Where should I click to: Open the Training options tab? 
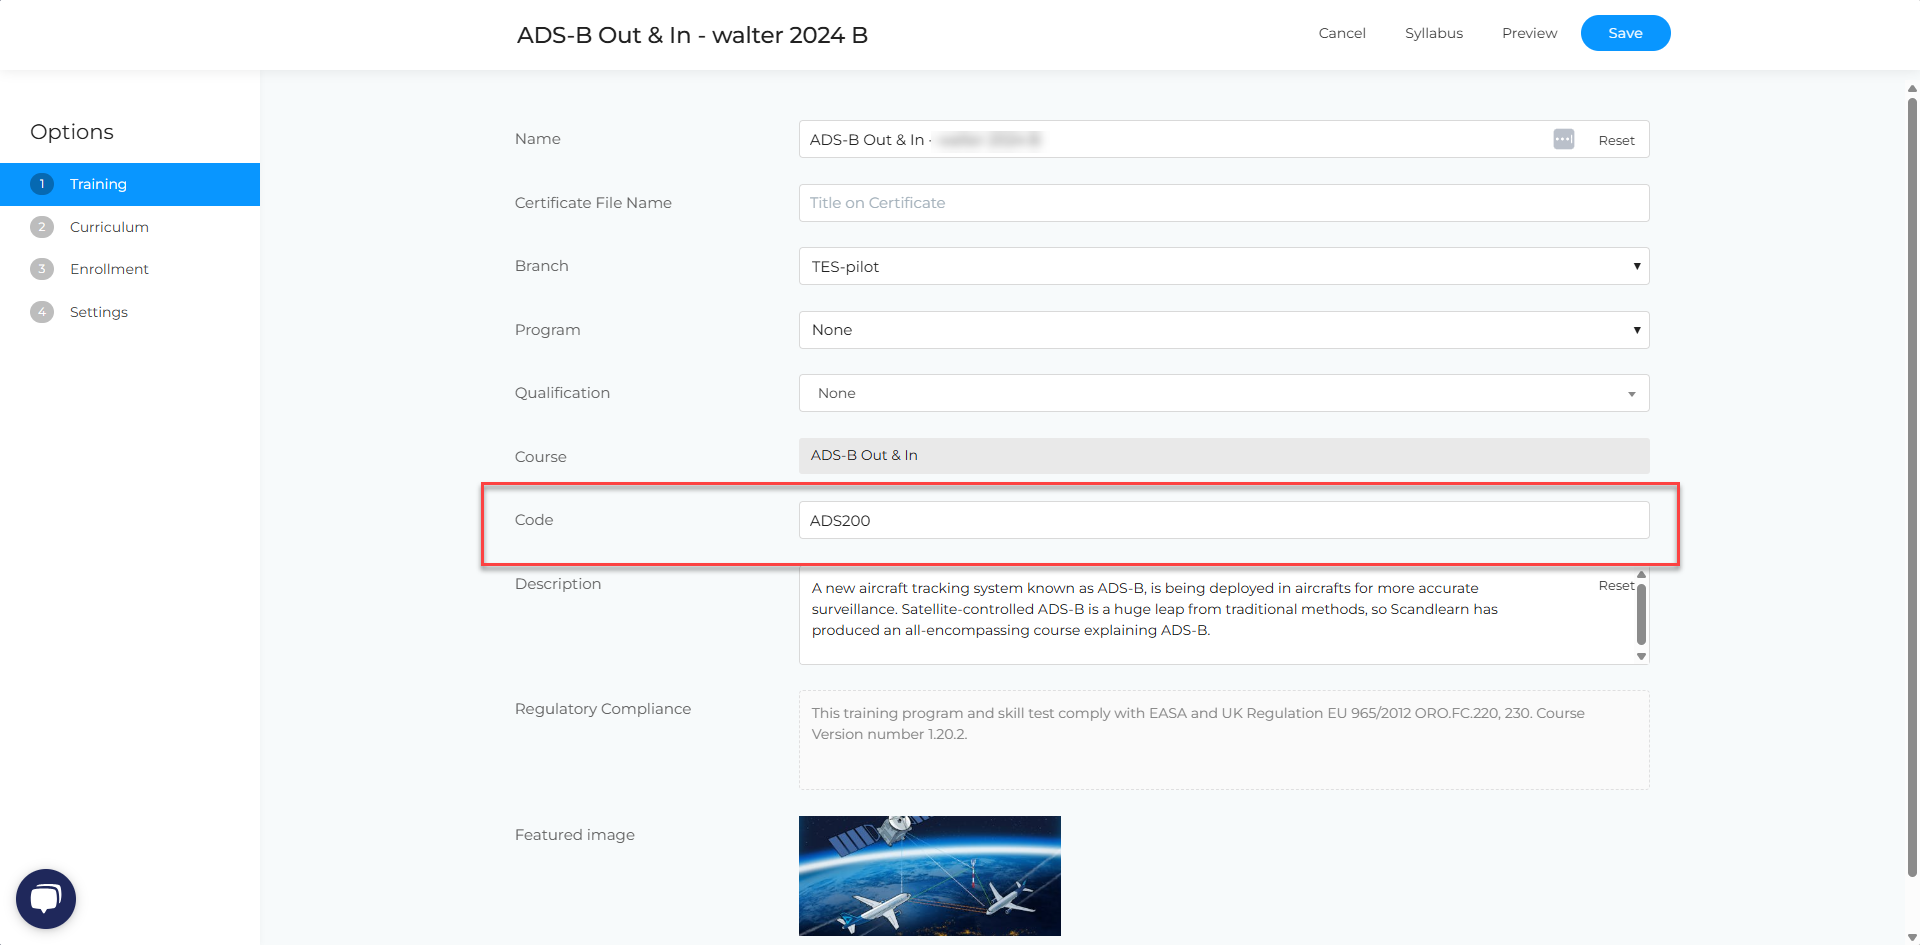click(x=130, y=184)
